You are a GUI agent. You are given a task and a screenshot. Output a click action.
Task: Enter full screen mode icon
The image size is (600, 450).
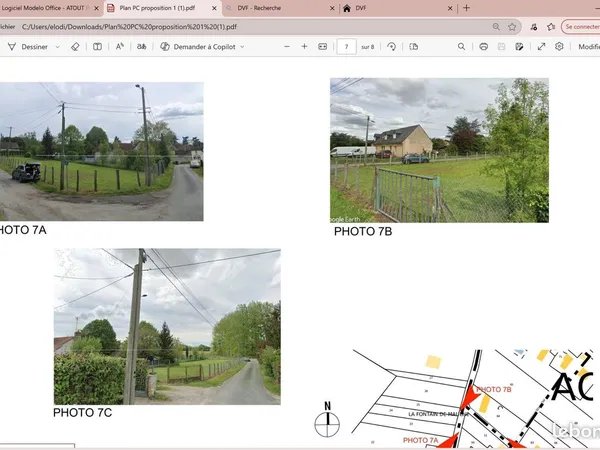point(541,47)
